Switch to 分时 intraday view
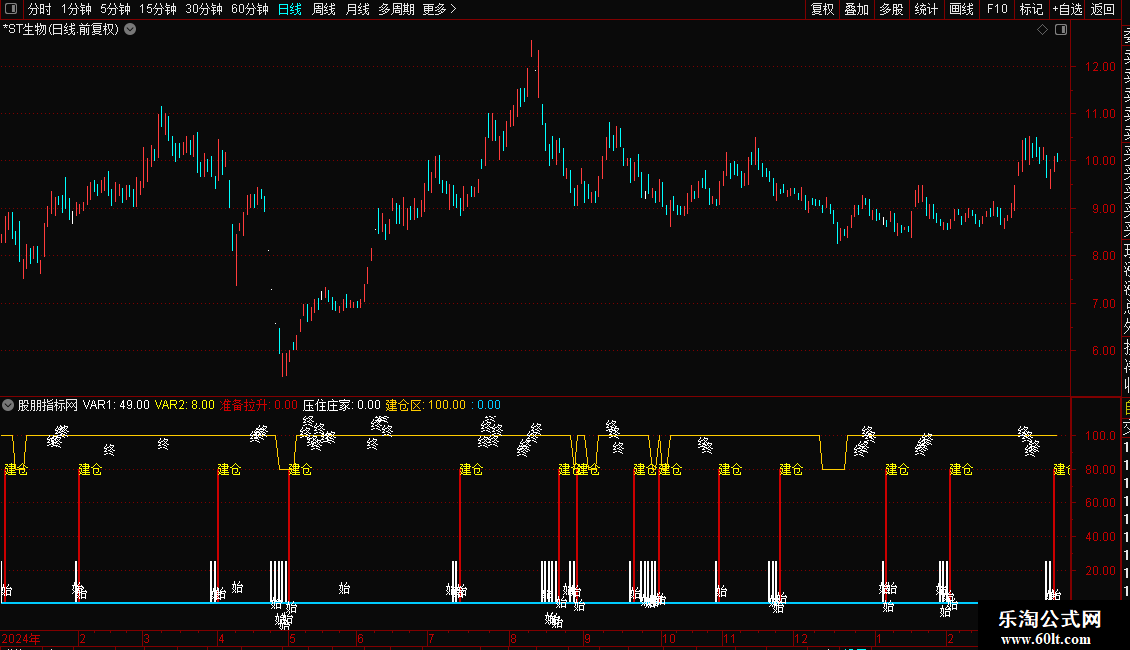This screenshot has height=650, width=1130. (x=40, y=9)
